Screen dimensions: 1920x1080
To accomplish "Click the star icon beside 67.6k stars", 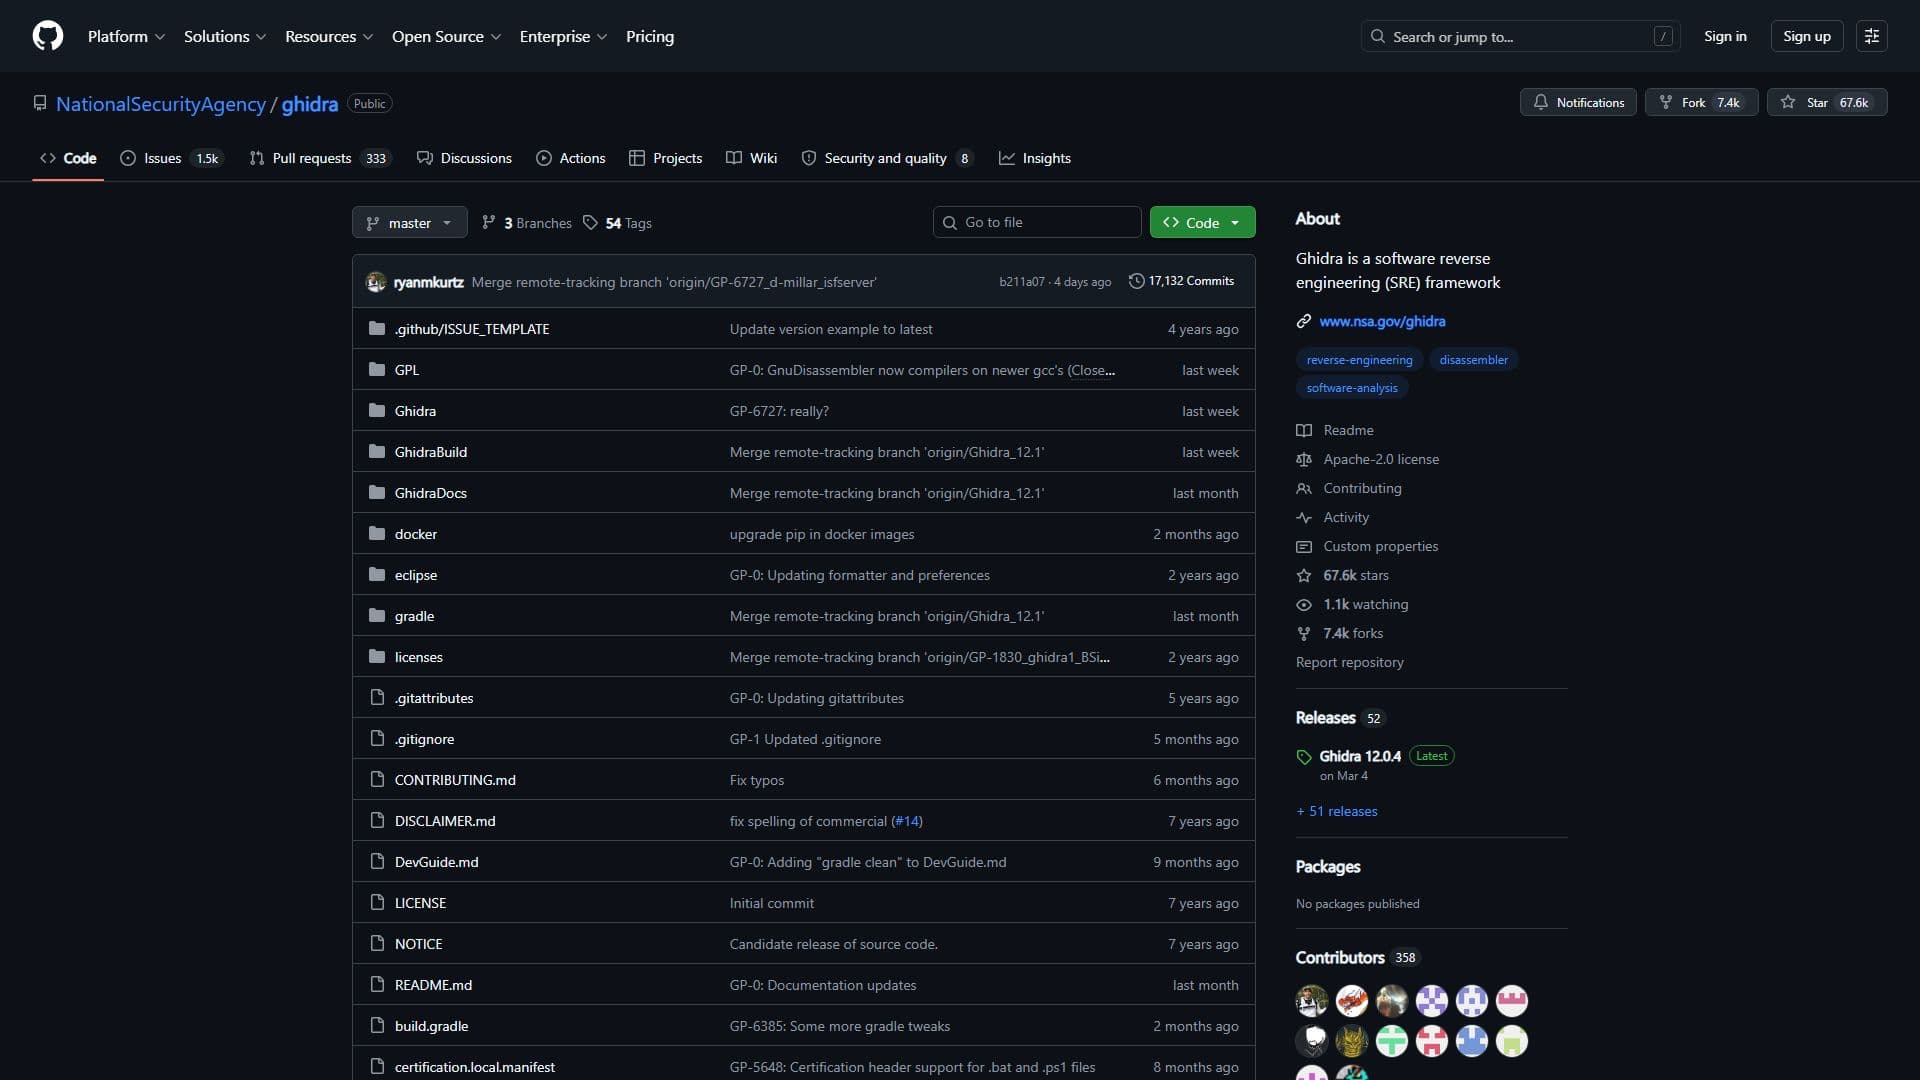I will click(x=1304, y=575).
